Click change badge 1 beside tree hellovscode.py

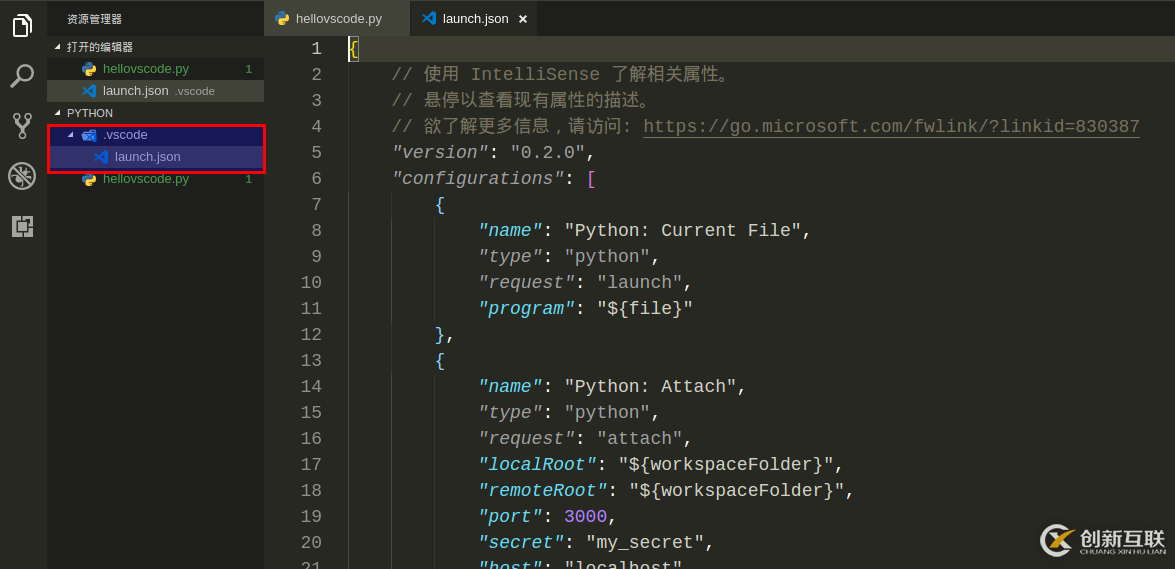click(249, 179)
